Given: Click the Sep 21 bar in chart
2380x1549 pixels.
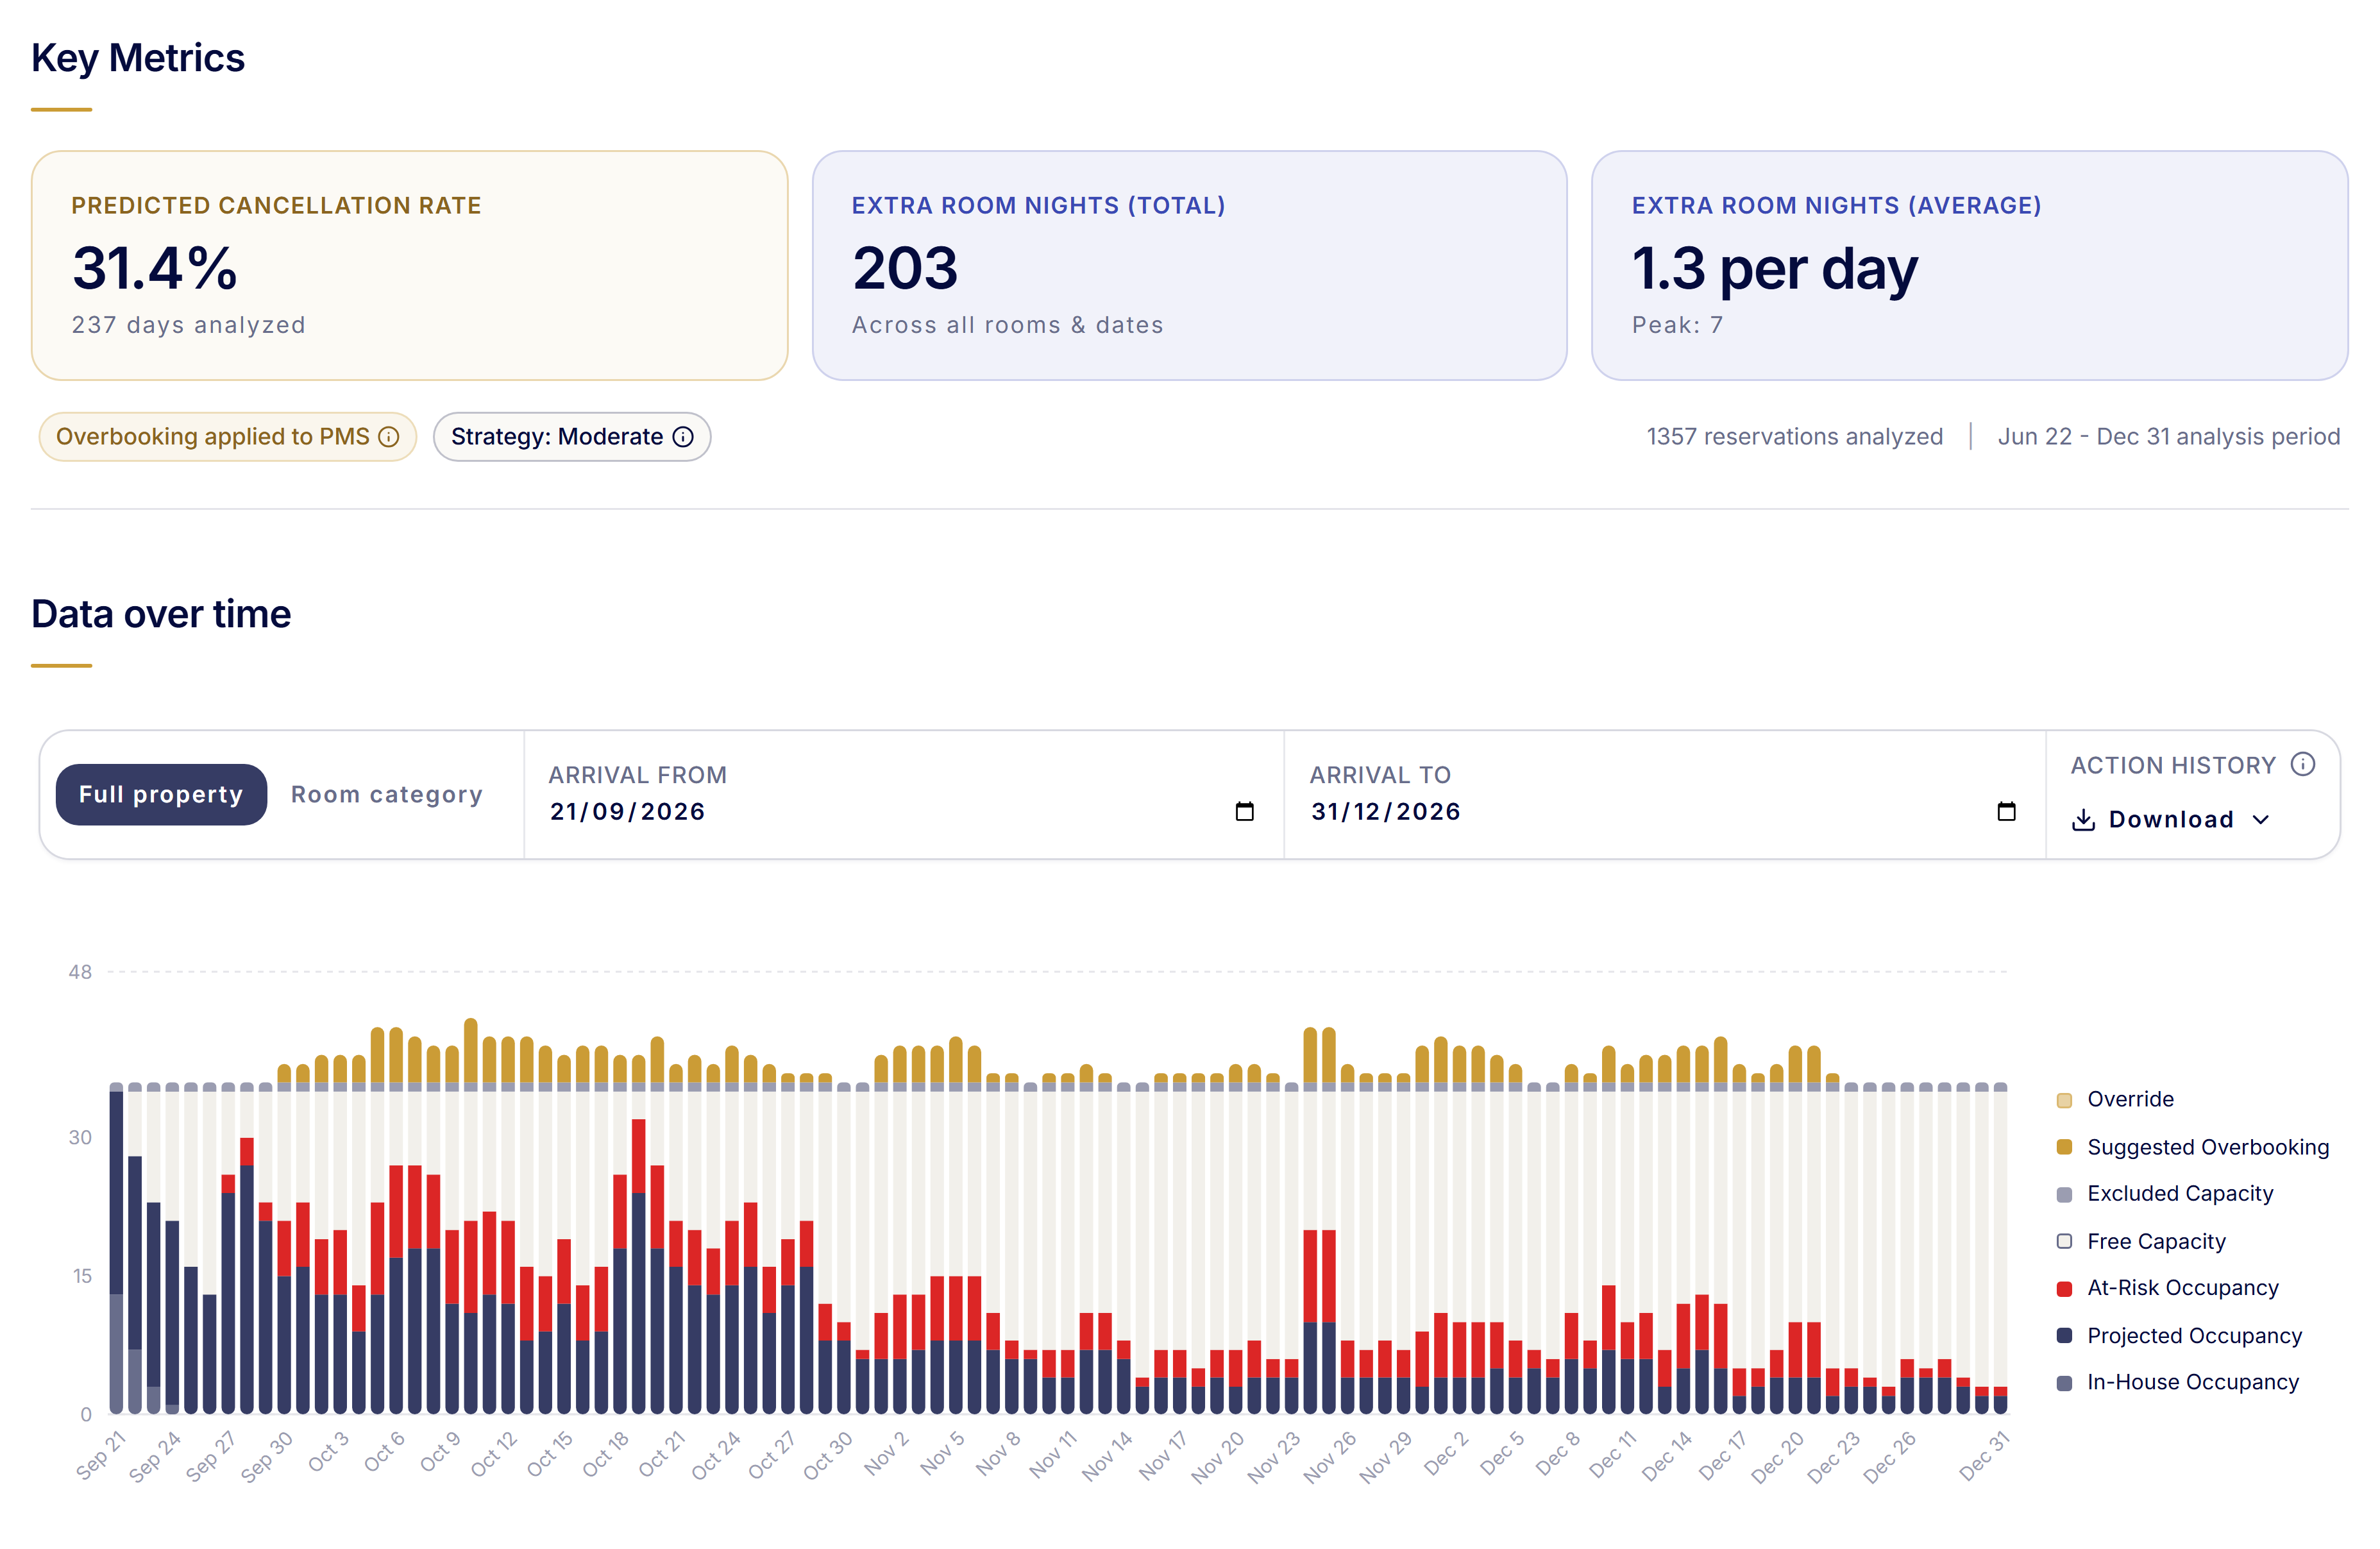Looking at the screenshot, I should (x=116, y=1248).
